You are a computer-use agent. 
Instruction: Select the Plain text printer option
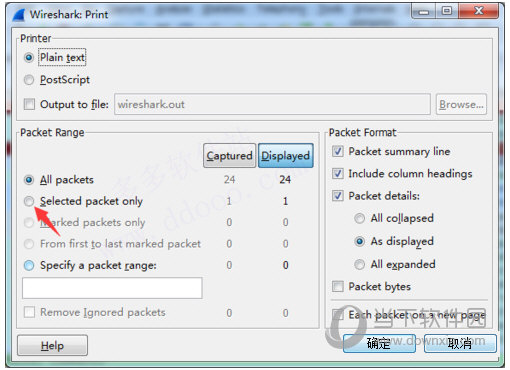pyautogui.click(x=29, y=58)
